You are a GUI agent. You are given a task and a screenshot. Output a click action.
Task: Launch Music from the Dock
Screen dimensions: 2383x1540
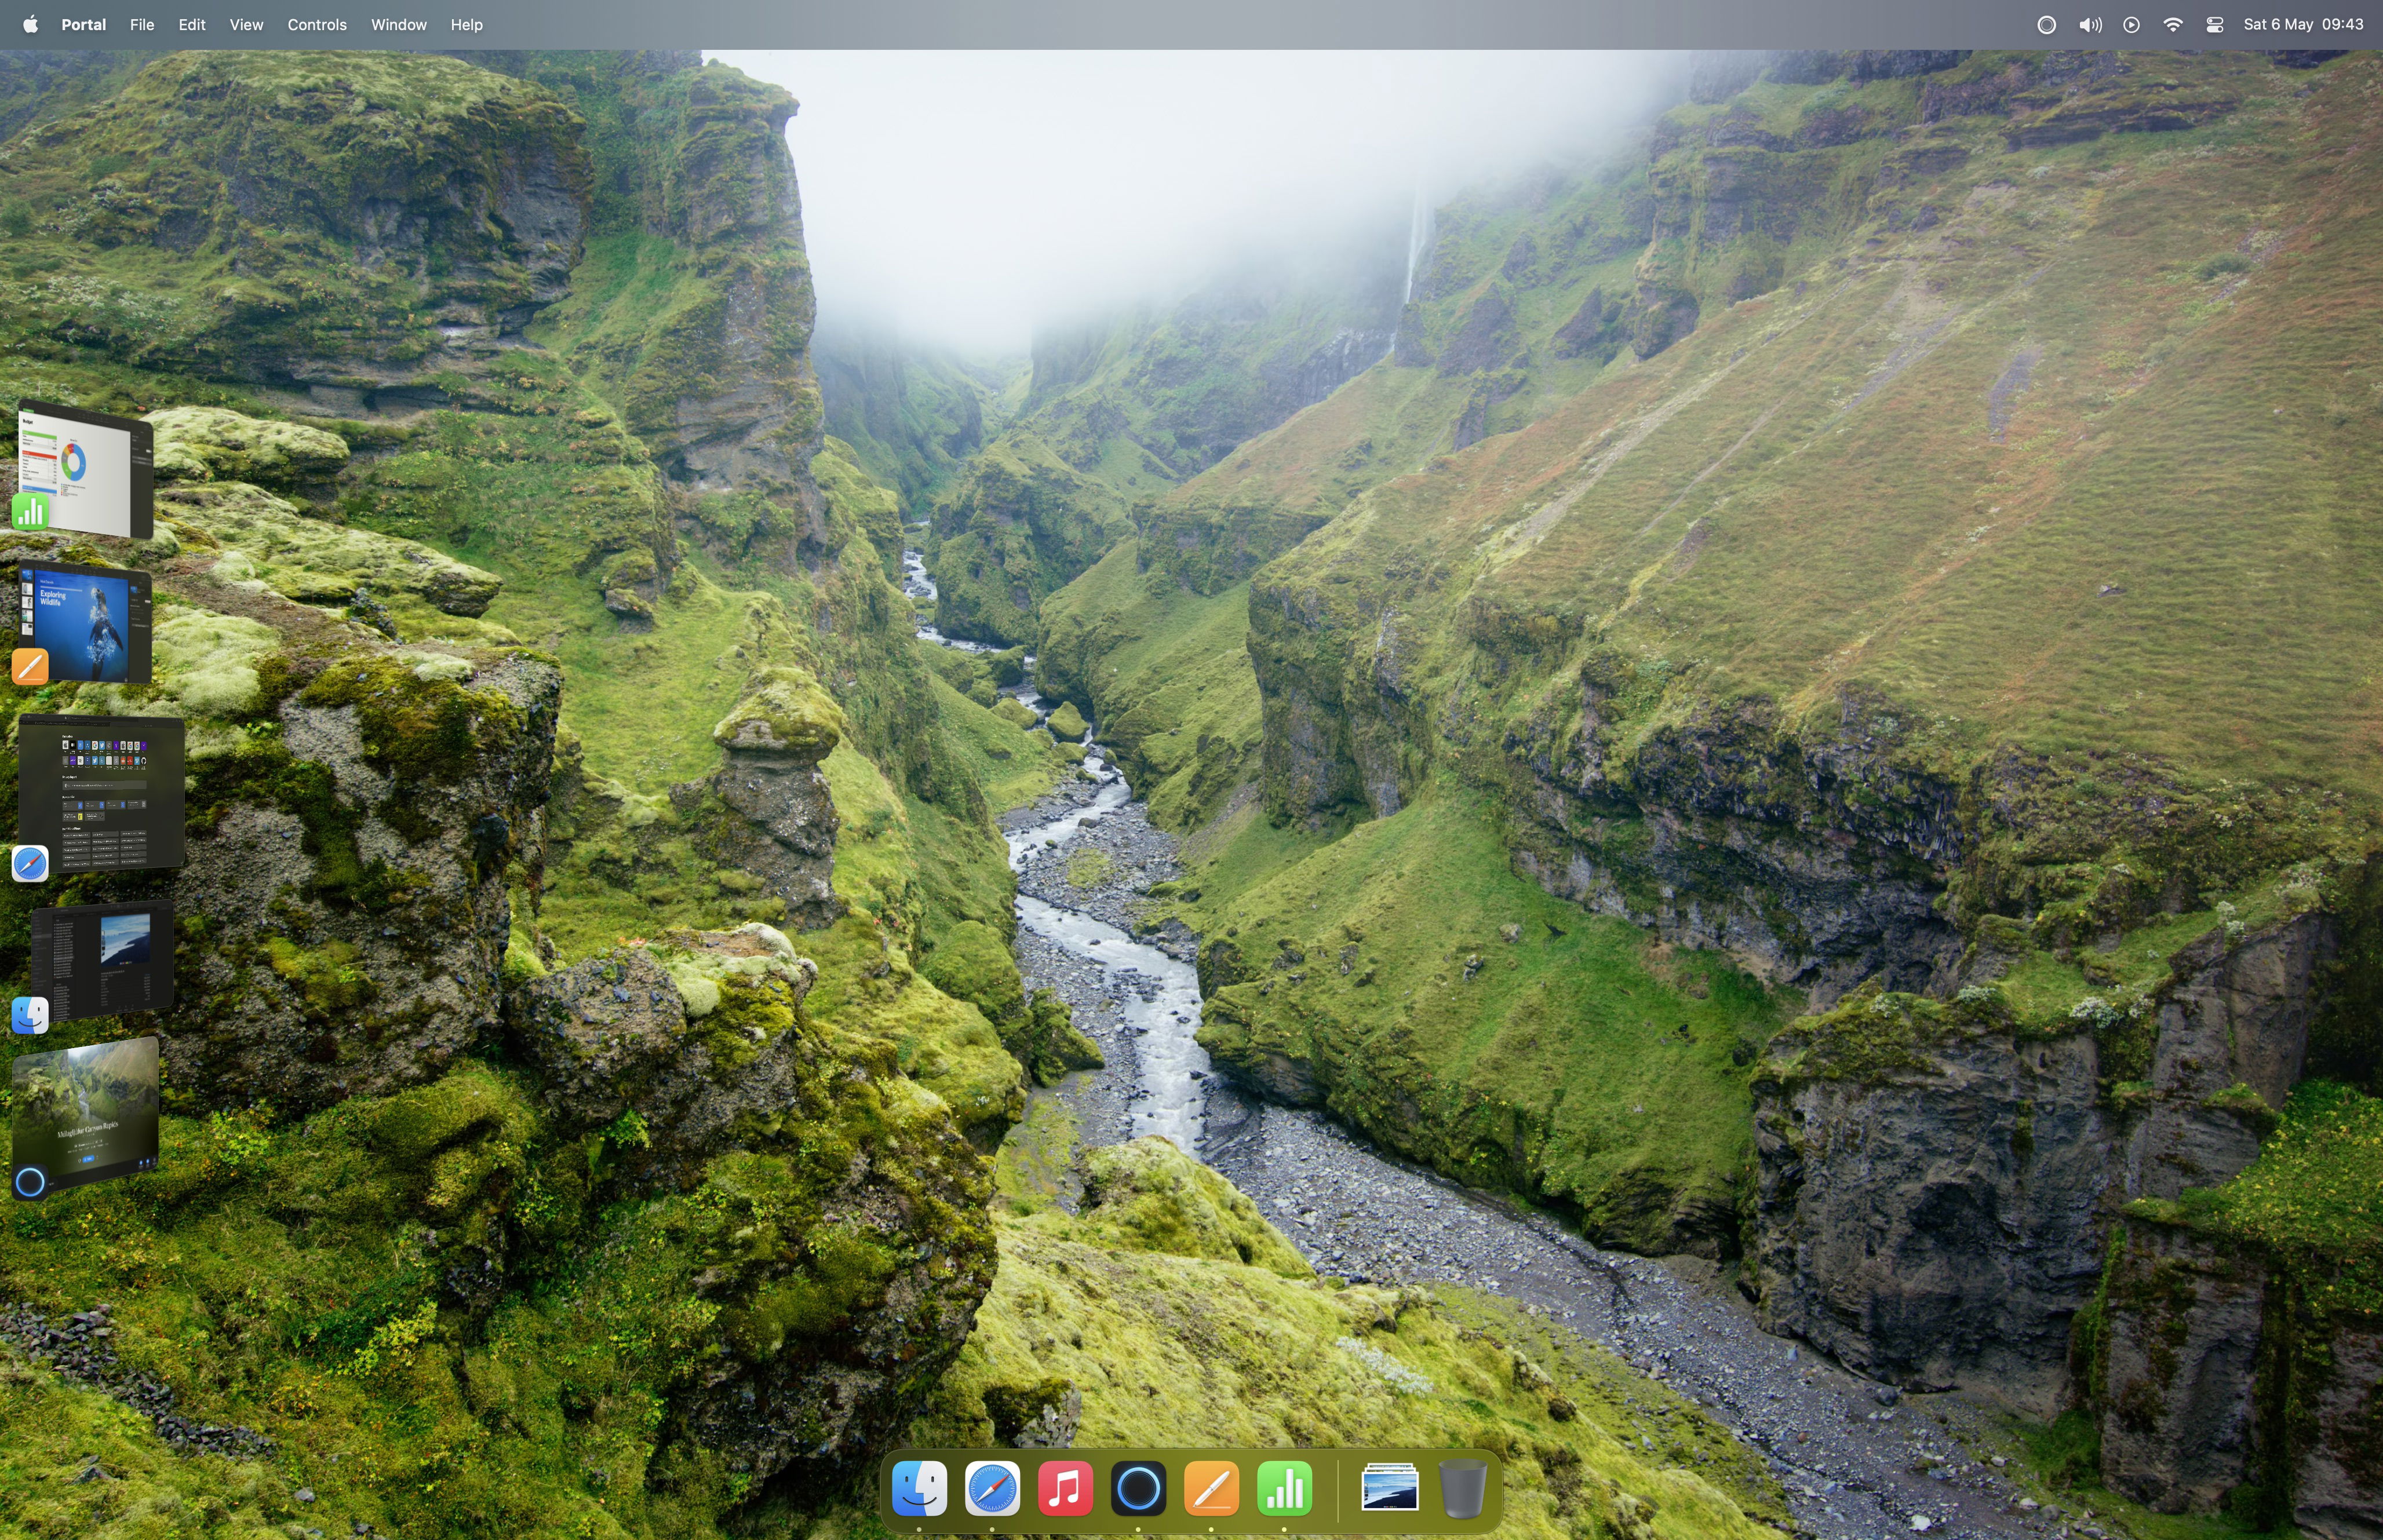pos(1064,1488)
